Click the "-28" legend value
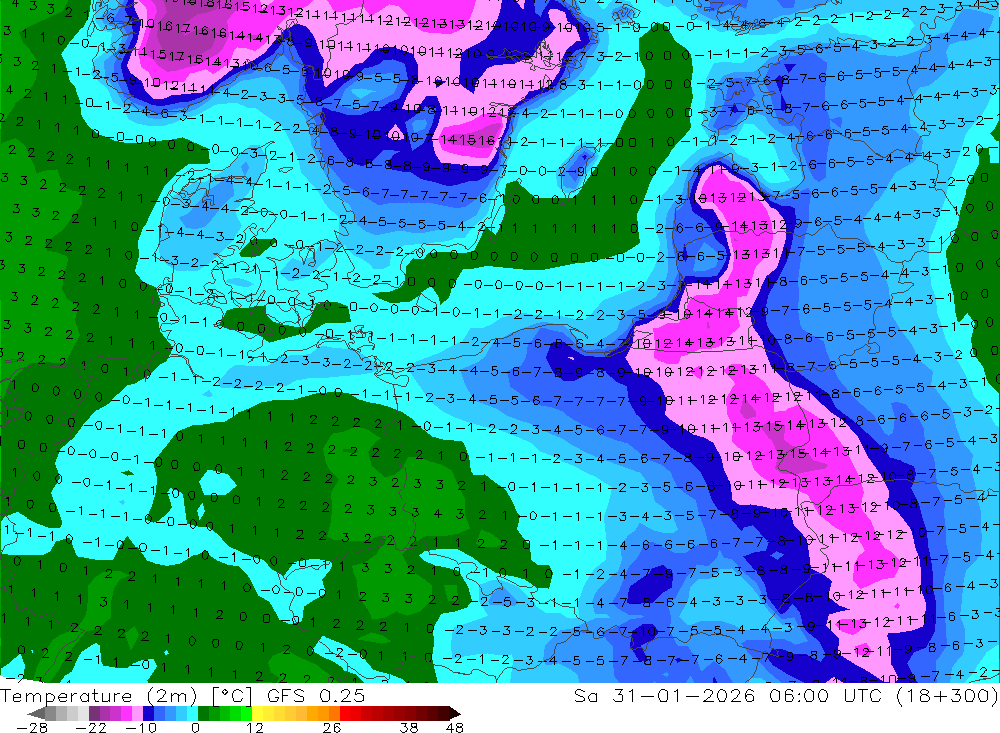The image size is (1000, 733). [x=32, y=727]
